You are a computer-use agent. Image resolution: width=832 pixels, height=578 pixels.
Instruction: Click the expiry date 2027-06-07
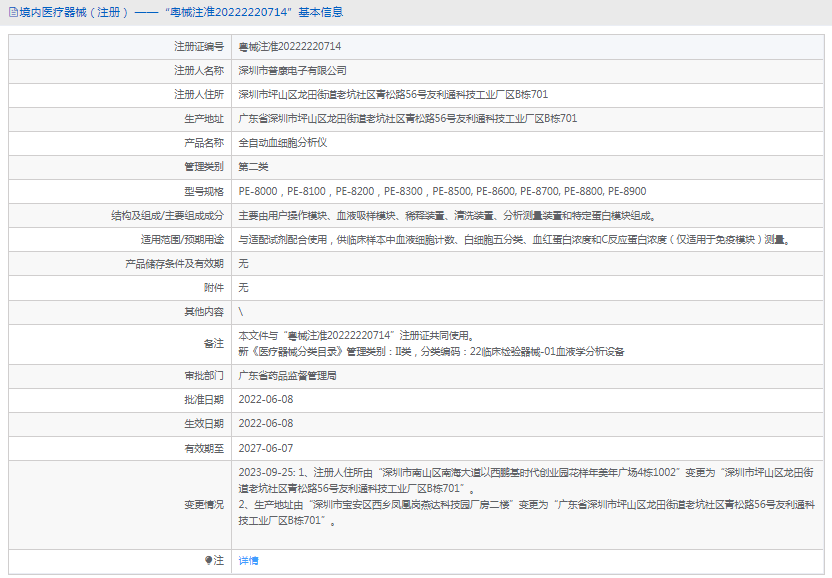266,448
